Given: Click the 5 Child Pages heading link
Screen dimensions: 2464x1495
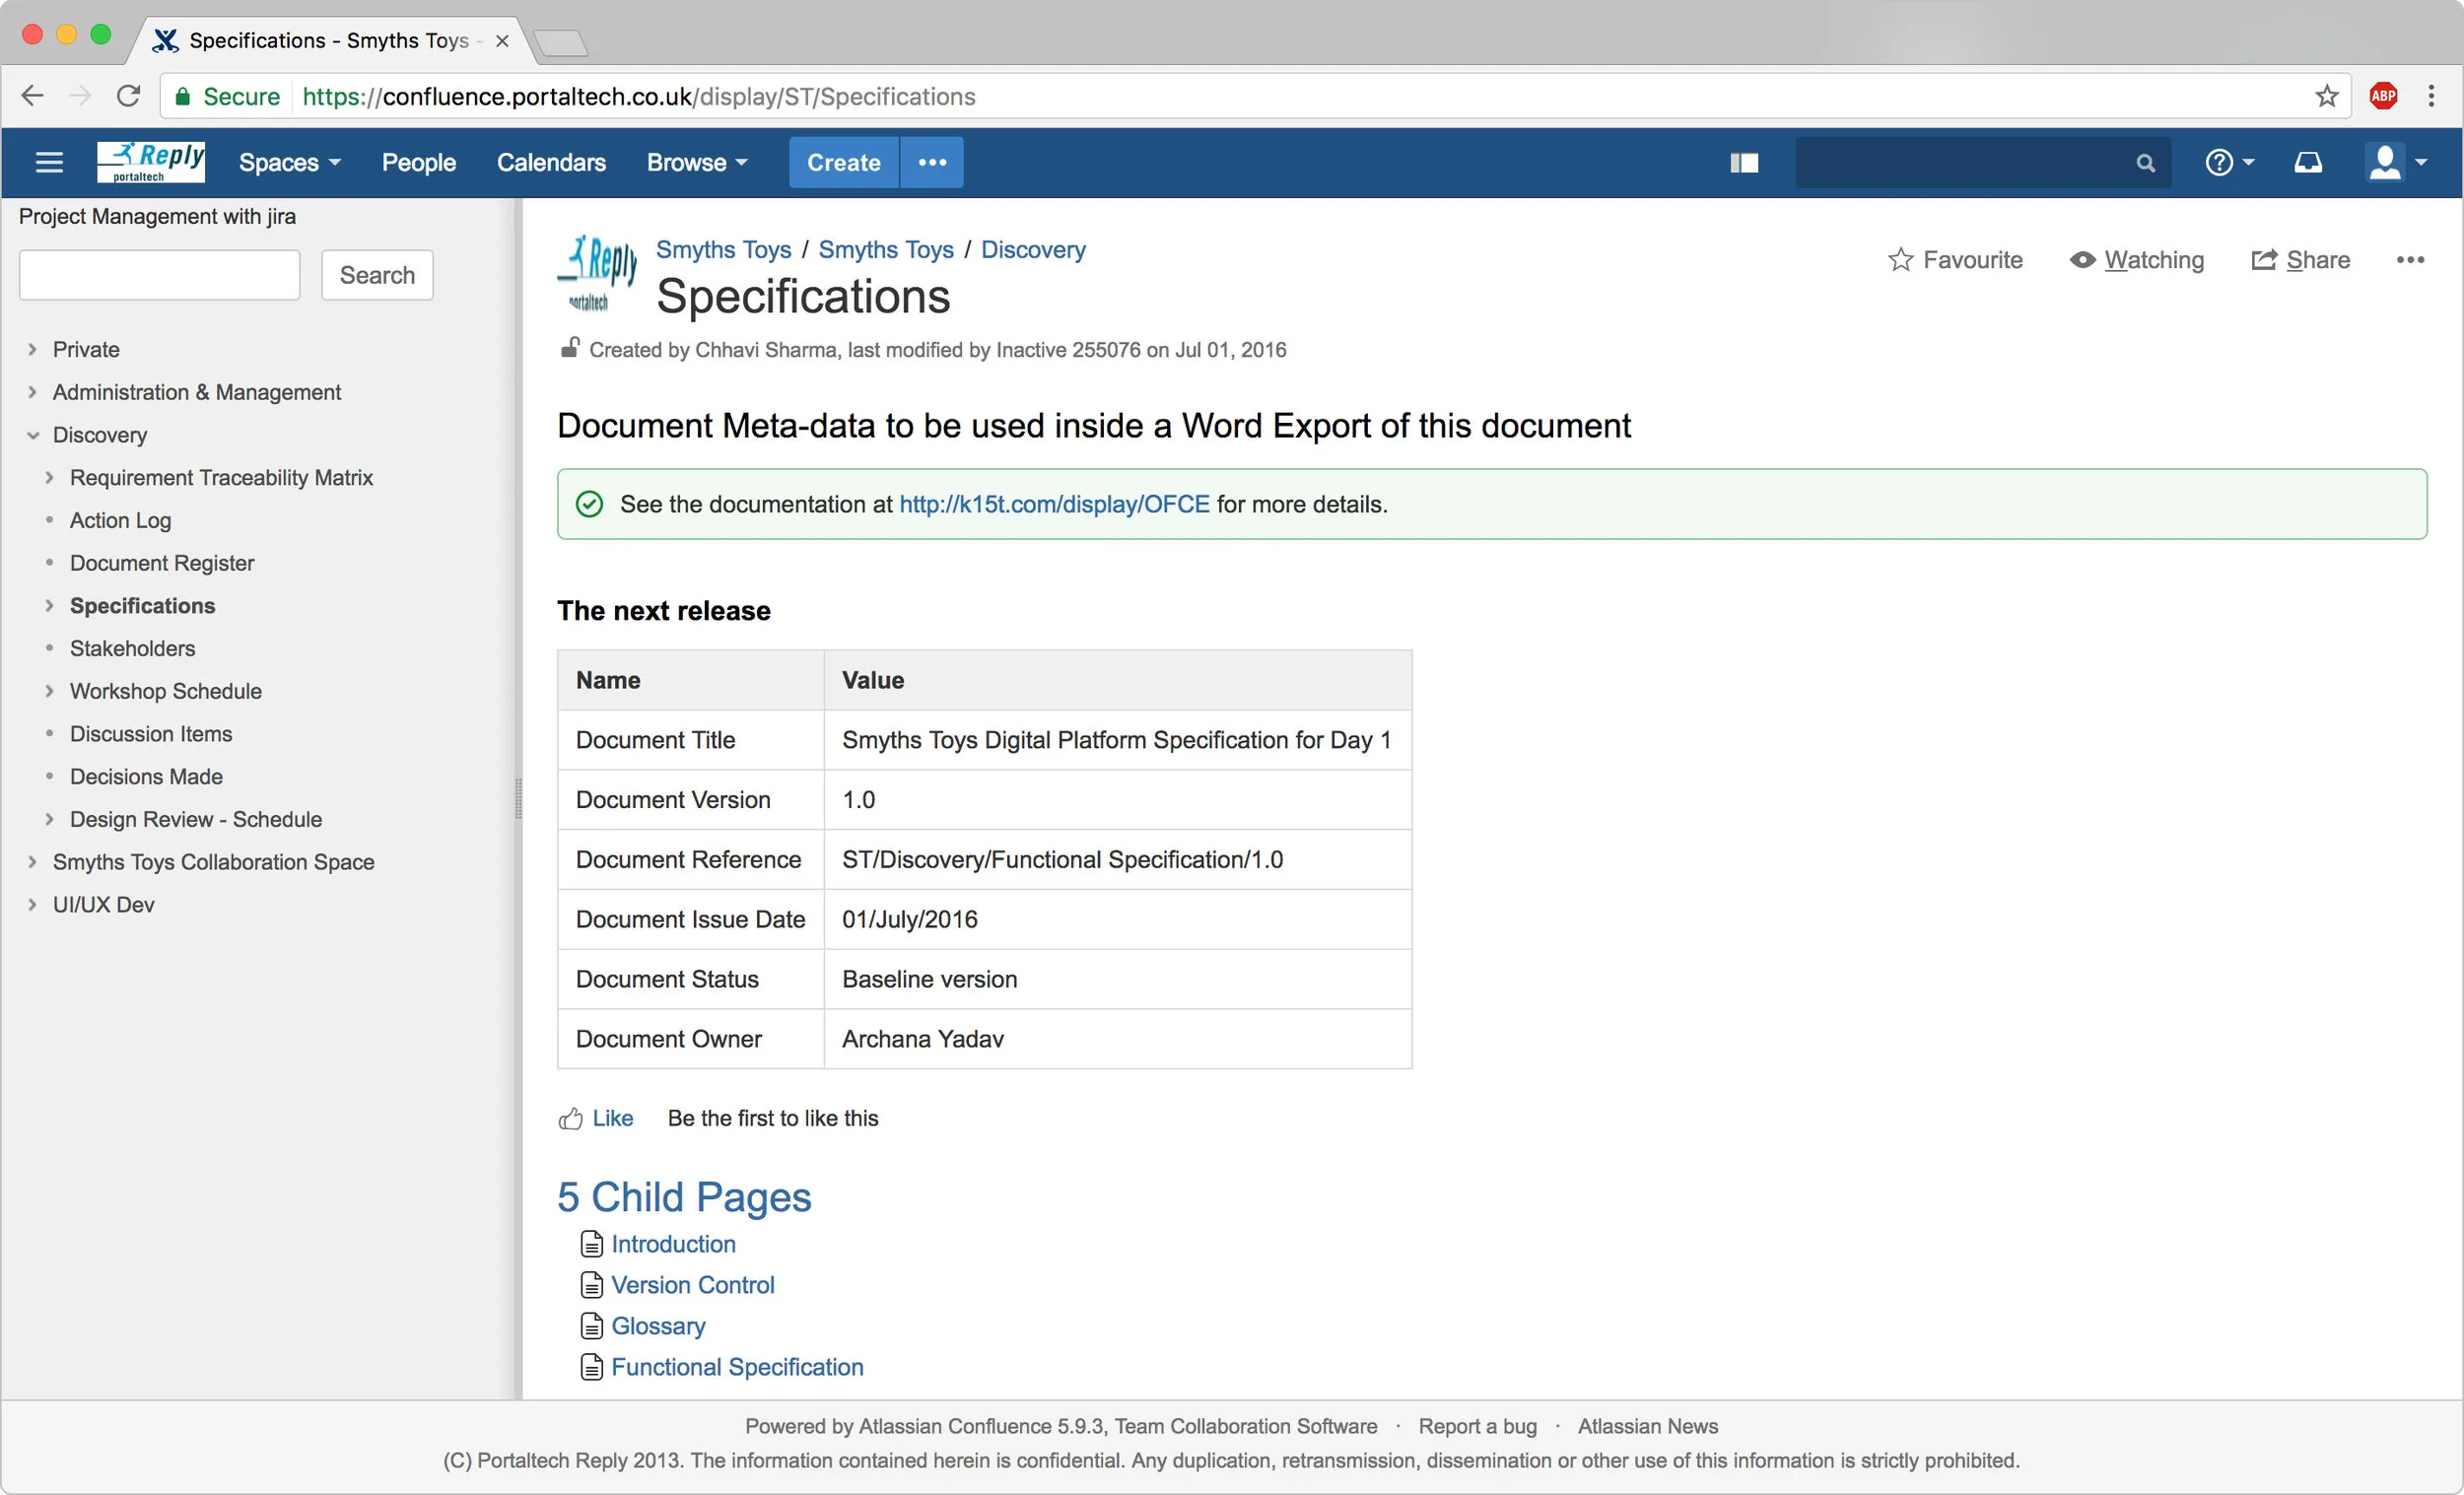Looking at the screenshot, I should (x=684, y=1197).
